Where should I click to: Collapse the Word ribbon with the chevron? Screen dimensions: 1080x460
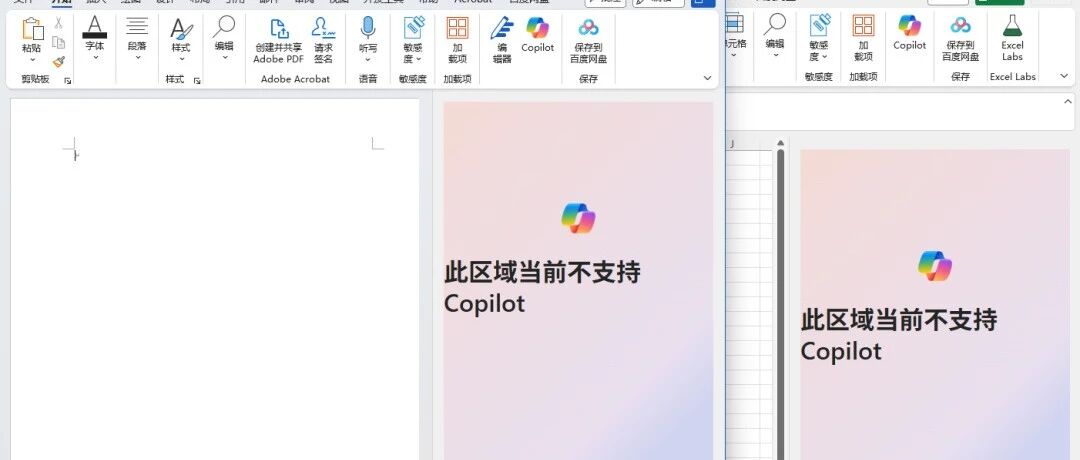707,78
